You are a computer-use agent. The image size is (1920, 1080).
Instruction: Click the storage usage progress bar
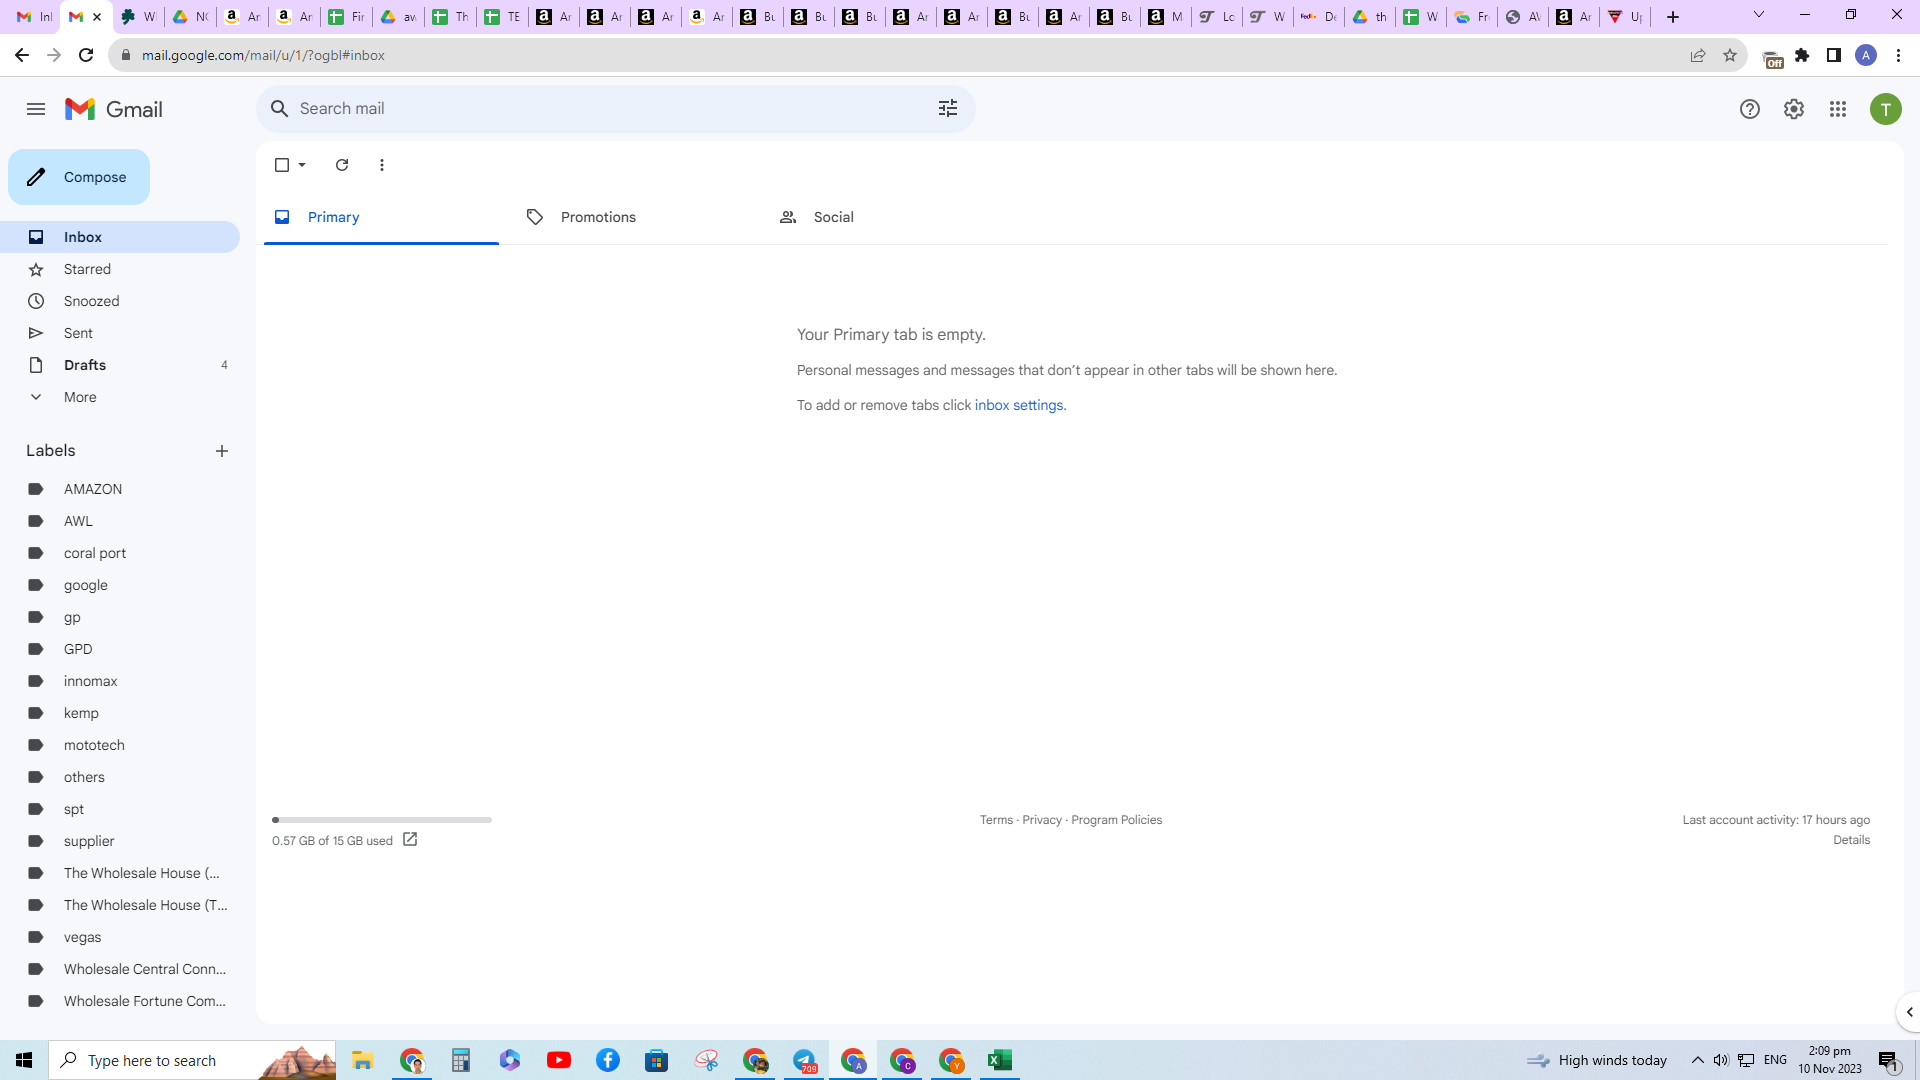click(x=382, y=820)
